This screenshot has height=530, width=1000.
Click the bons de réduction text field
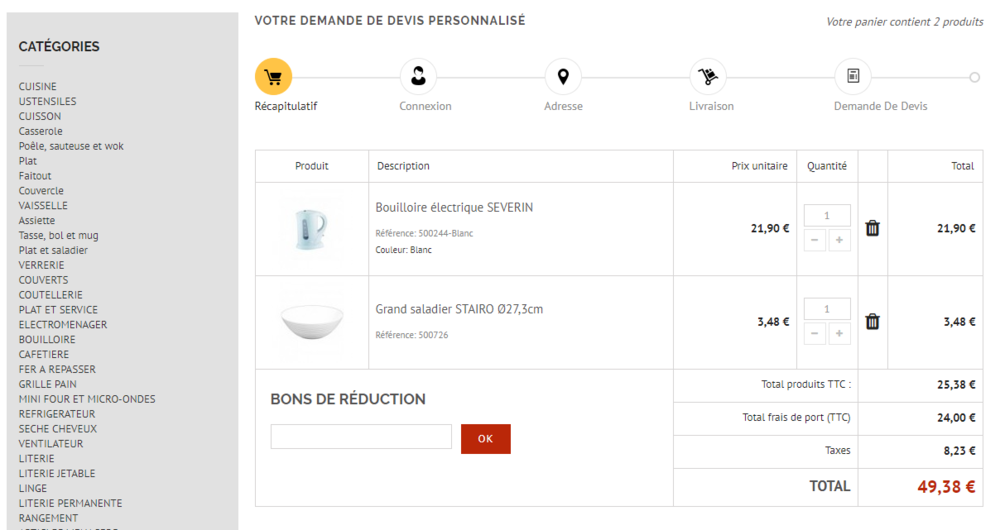click(361, 437)
